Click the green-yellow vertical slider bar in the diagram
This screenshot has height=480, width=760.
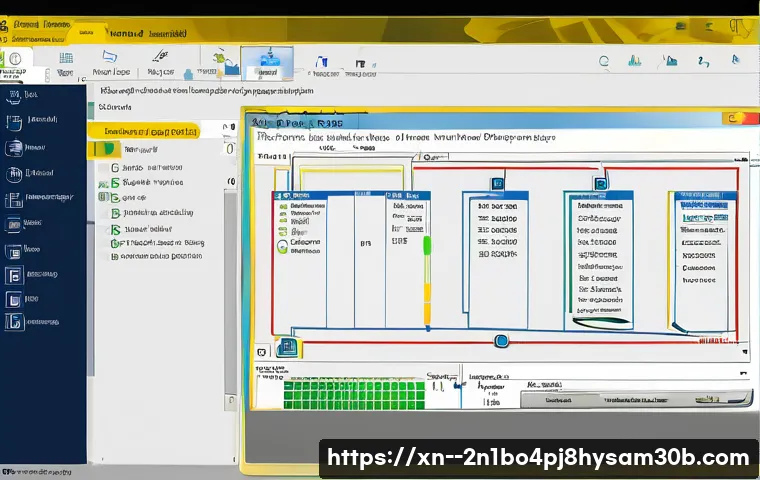tap(427, 280)
